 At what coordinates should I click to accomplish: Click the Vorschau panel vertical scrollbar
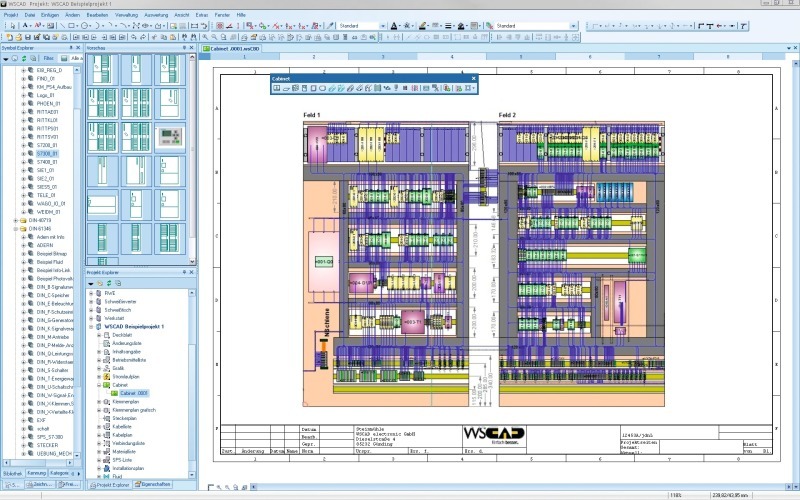pos(192,158)
